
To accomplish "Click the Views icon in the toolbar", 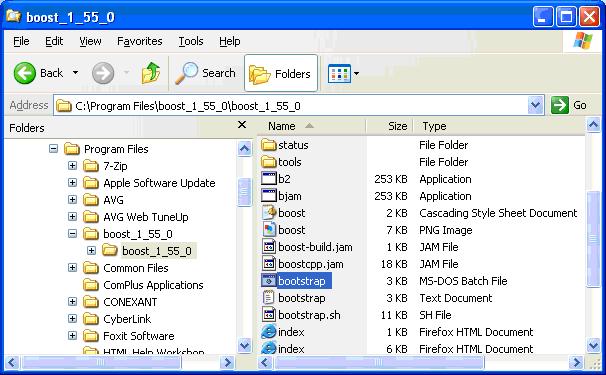I will (339, 73).
